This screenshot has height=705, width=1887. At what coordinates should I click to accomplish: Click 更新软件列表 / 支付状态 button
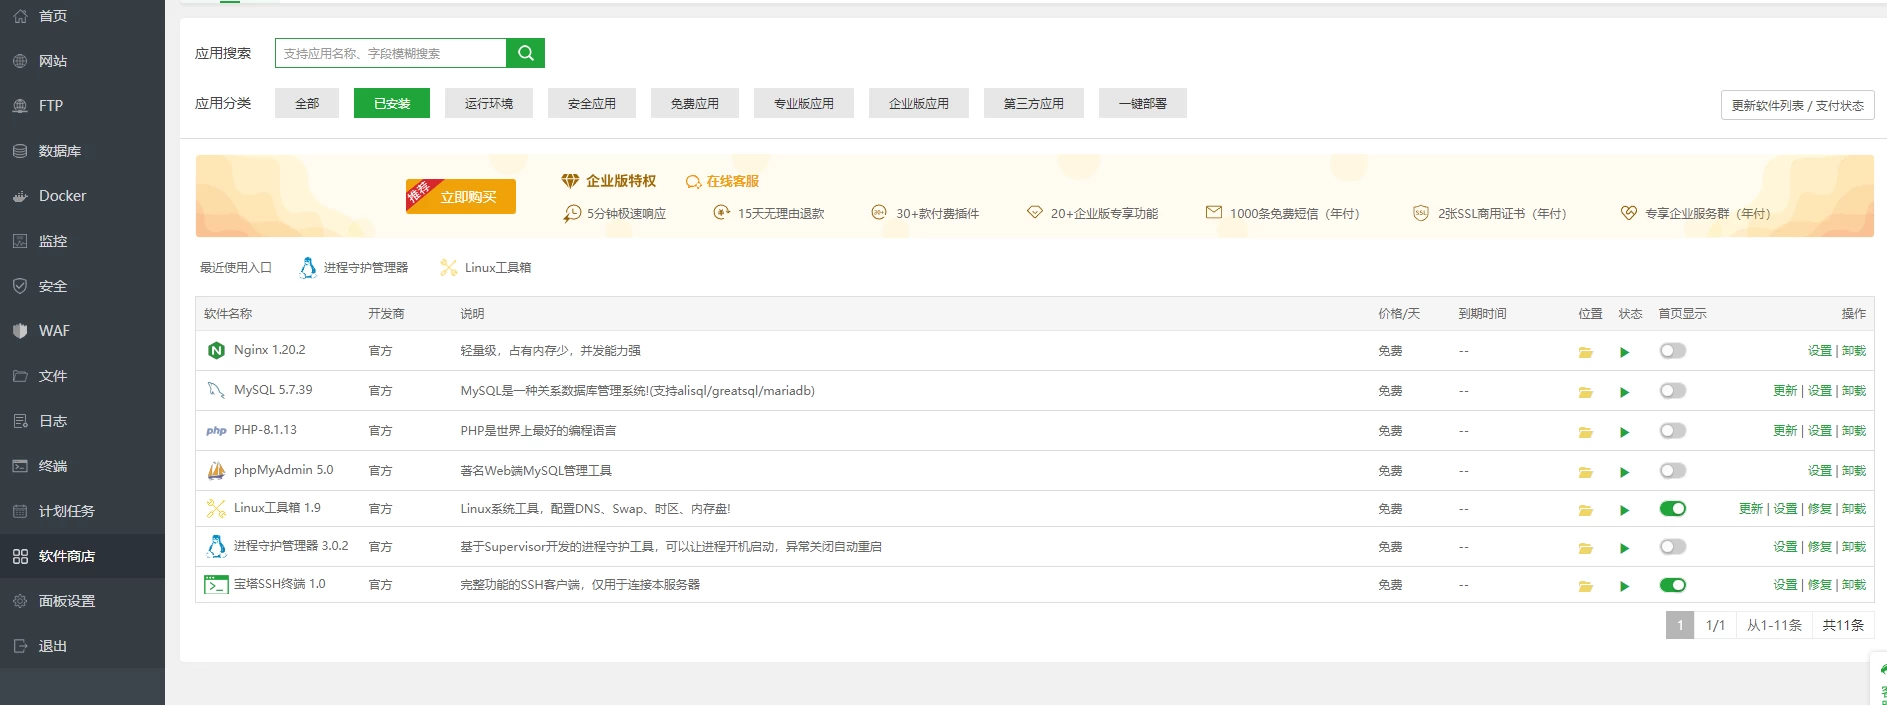click(1797, 105)
